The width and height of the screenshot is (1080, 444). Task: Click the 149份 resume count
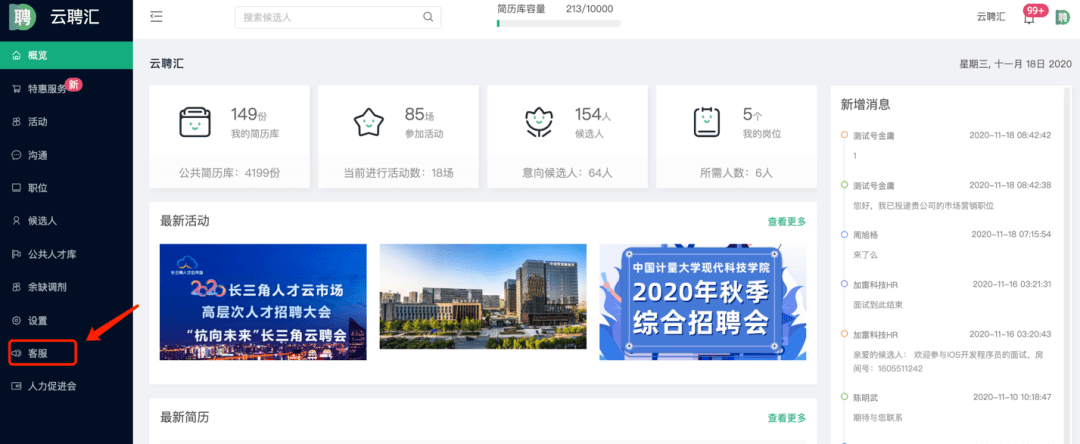pyautogui.click(x=249, y=114)
